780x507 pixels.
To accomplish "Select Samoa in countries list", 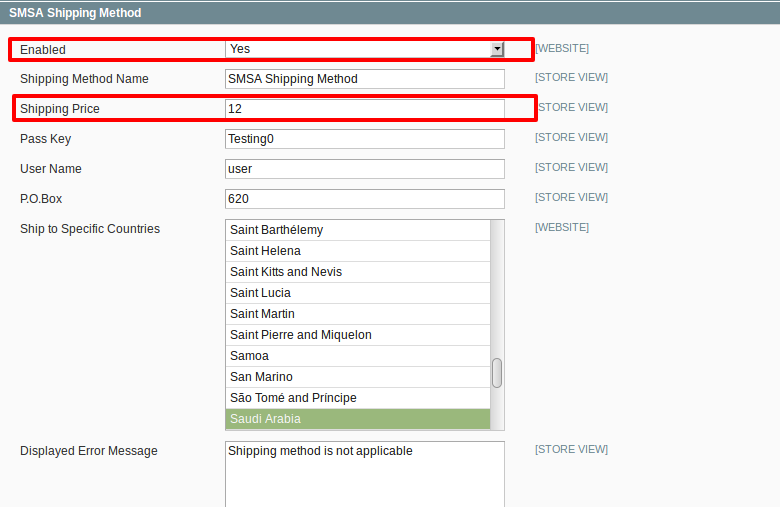I will [358, 356].
